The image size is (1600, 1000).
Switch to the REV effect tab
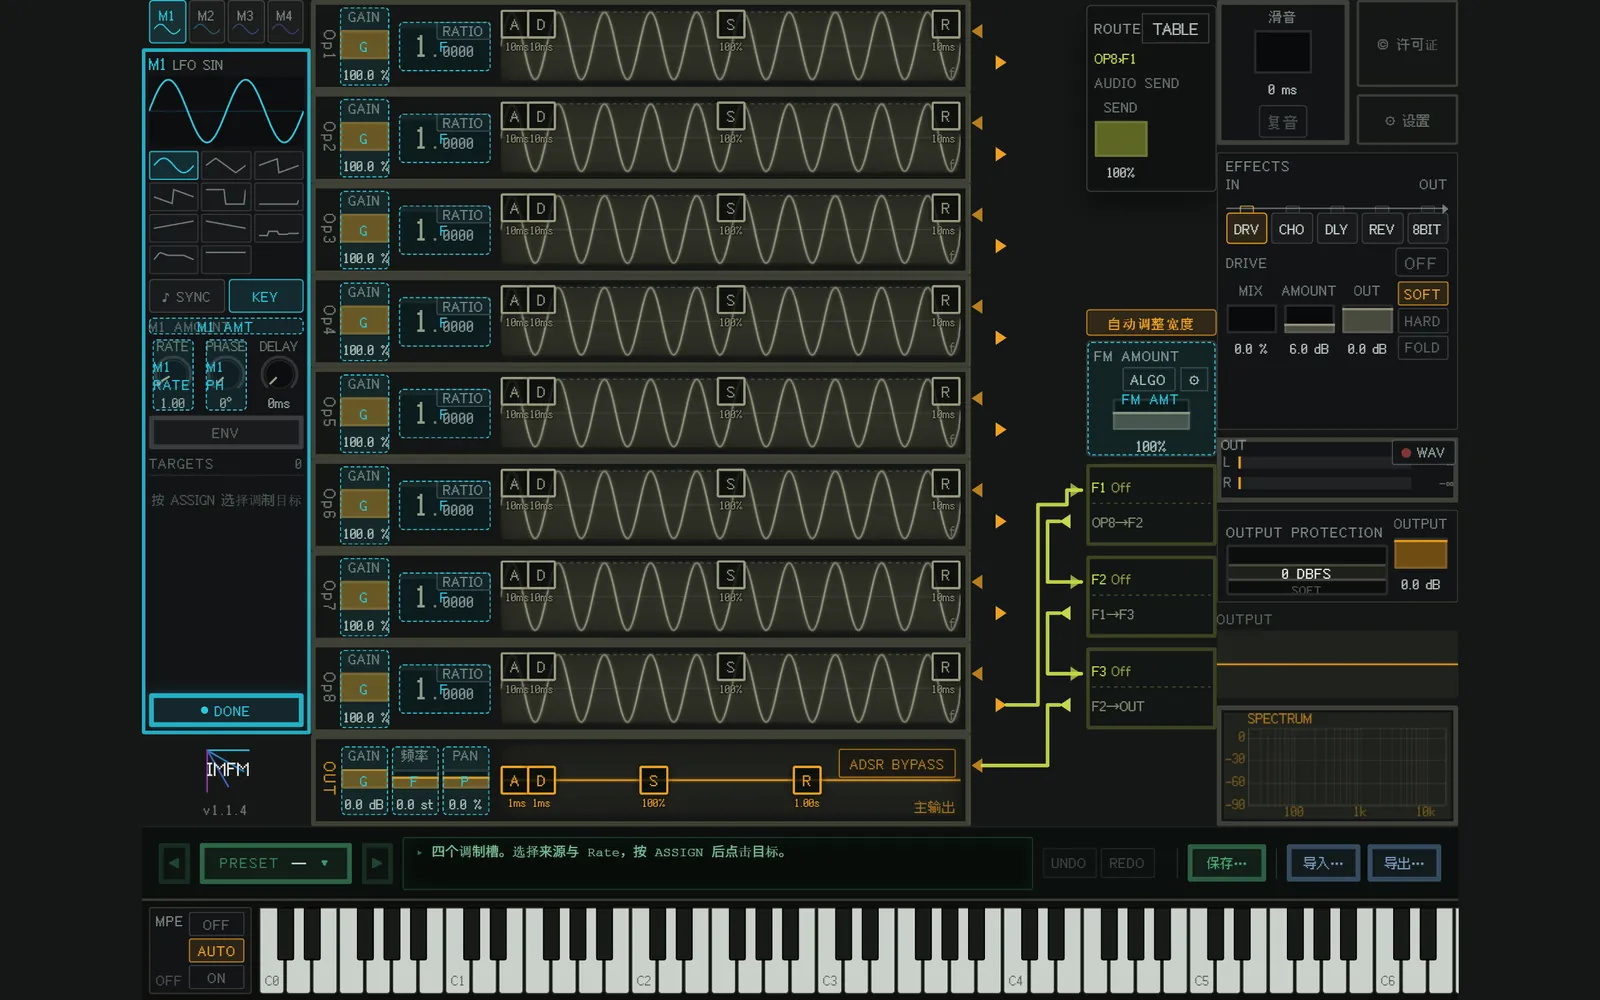[1381, 229]
